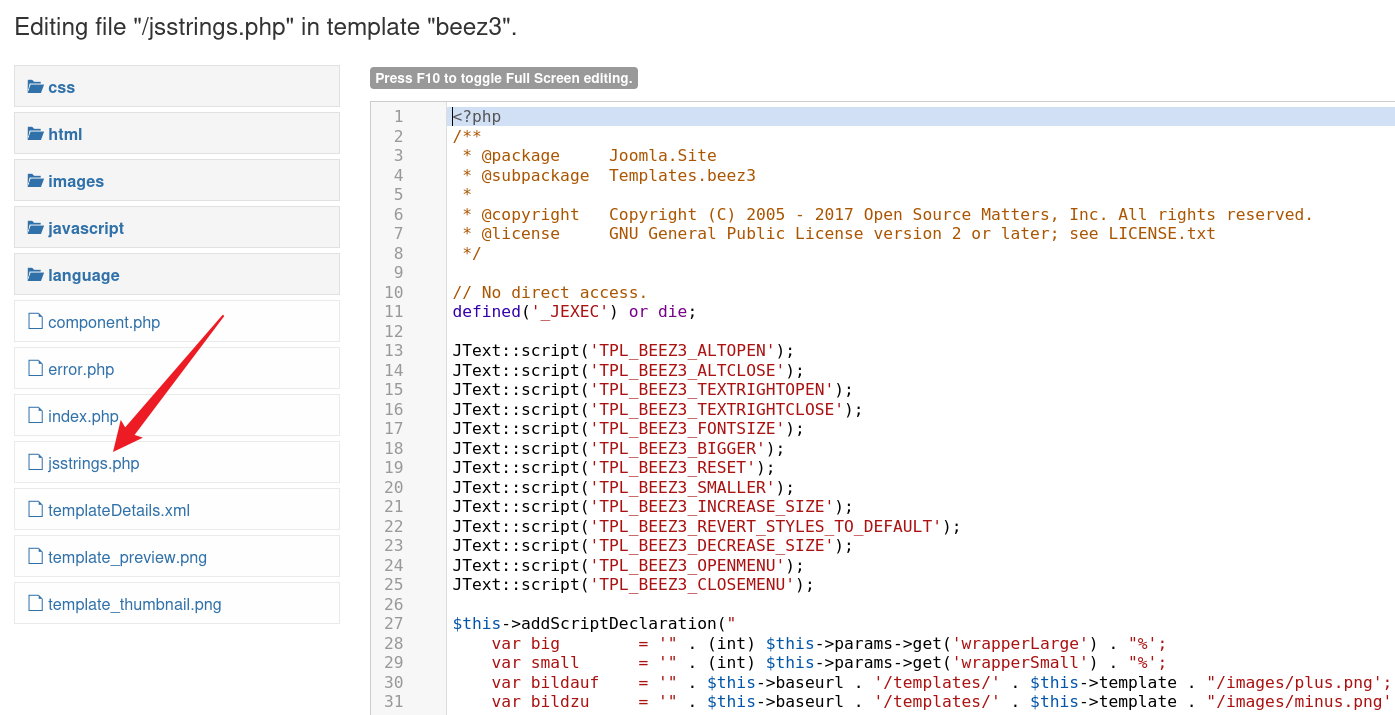This screenshot has width=1395, height=715.
Task: Select template_thumbnail.png from file list
Action: [x=135, y=604]
